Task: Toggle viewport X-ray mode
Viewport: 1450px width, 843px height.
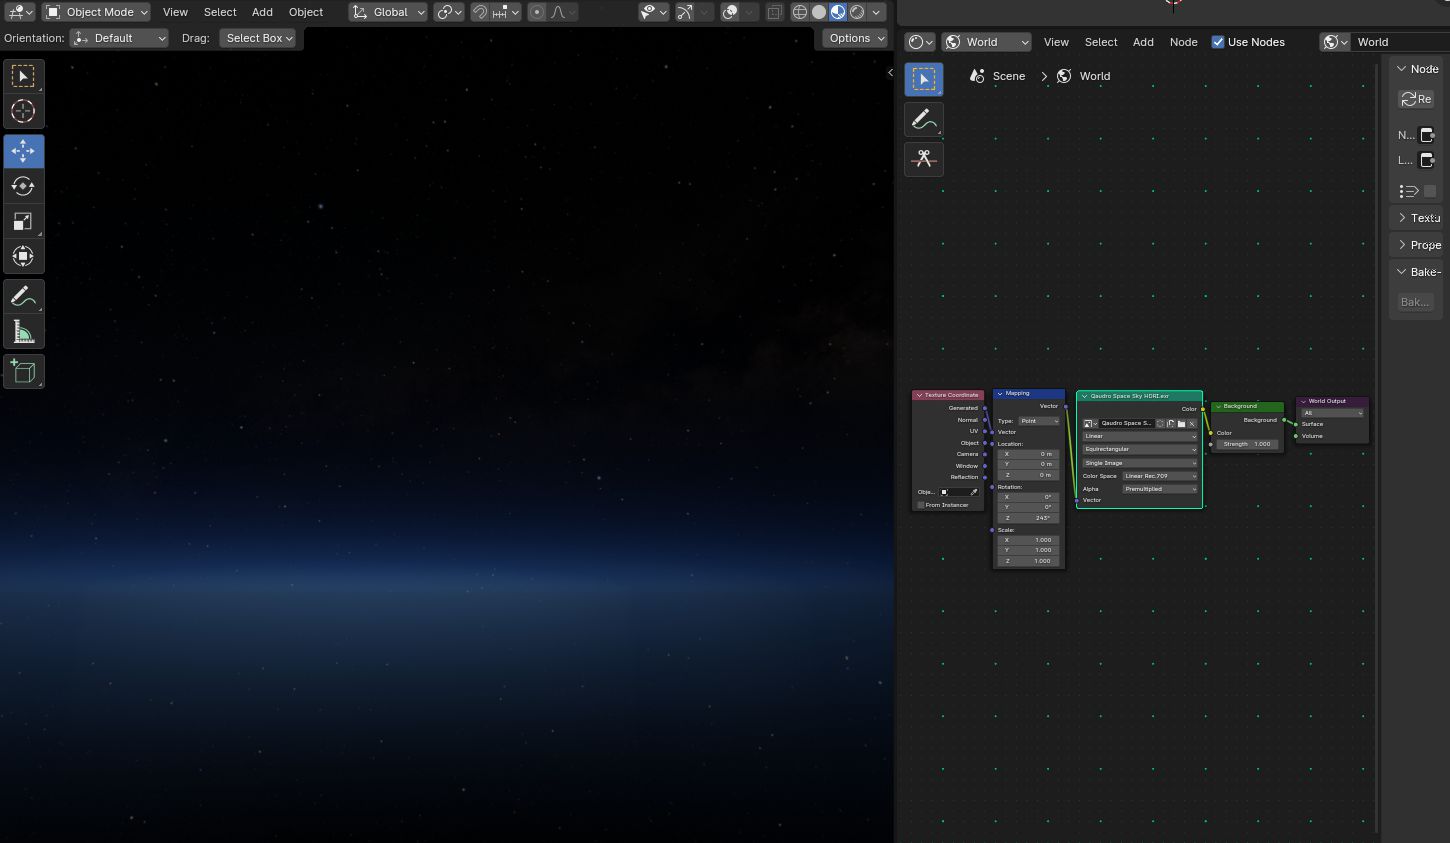Action: click(x=775, y=12)
